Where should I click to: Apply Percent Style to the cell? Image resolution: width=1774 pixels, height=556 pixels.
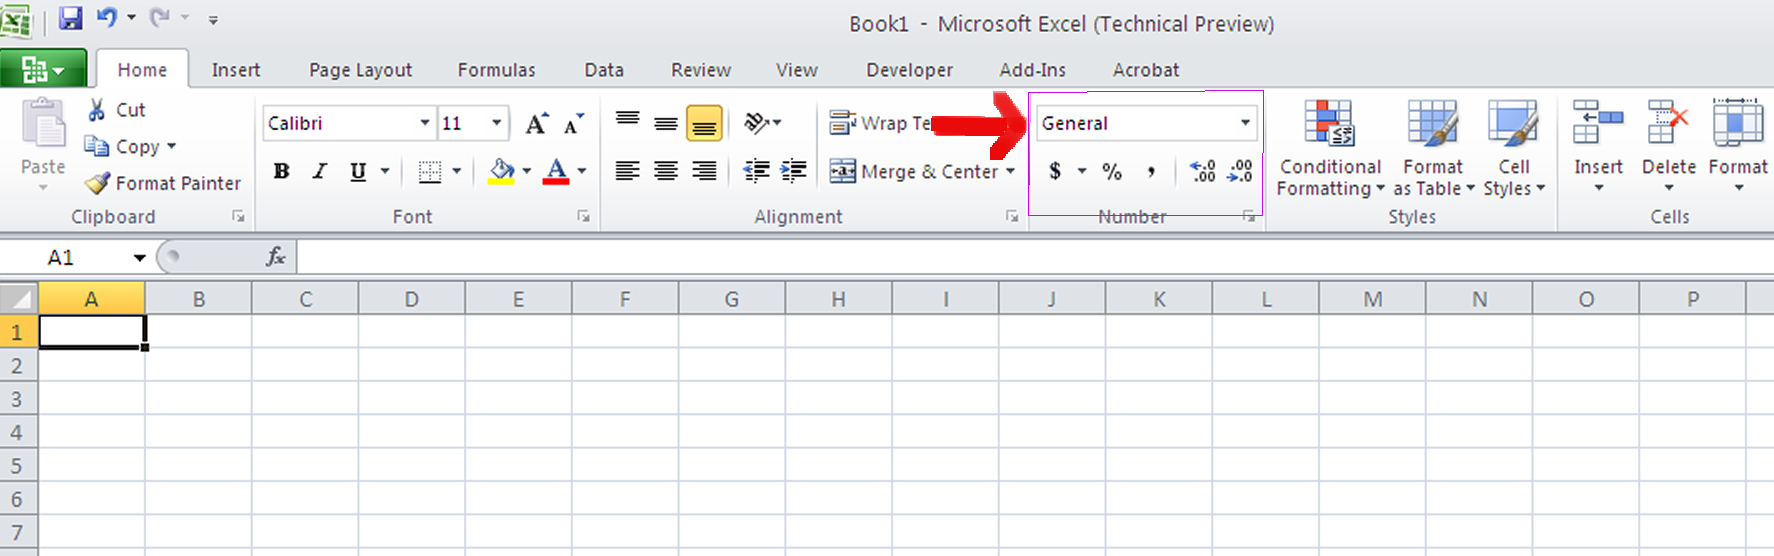pos(1112,171)
